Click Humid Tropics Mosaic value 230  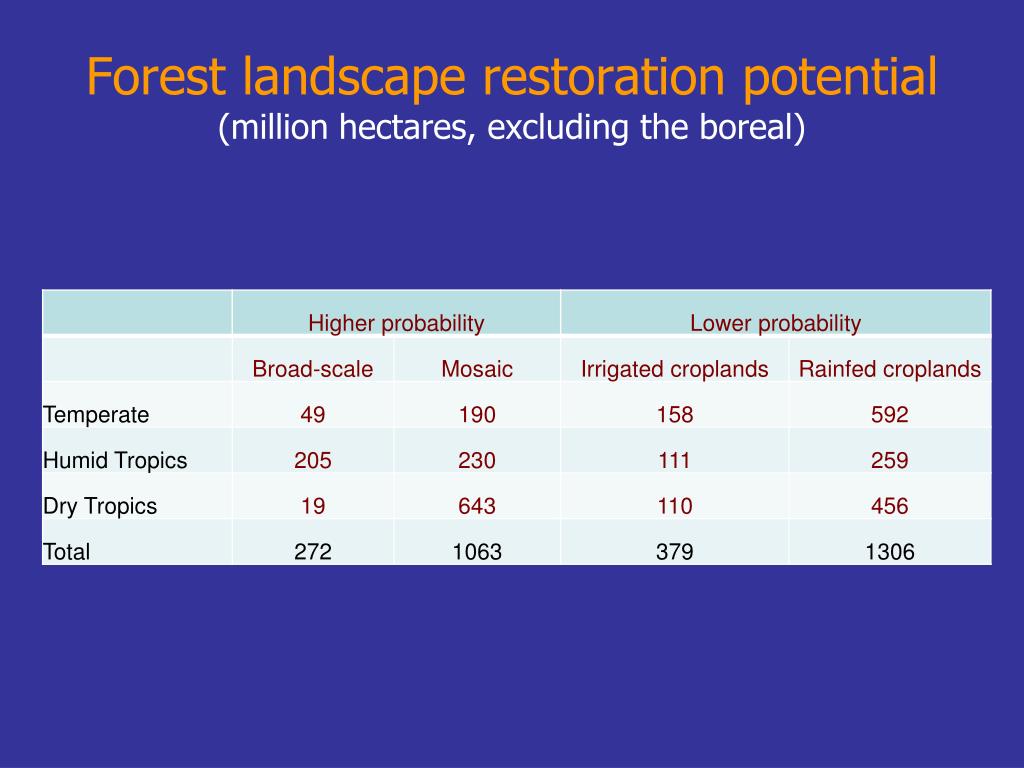(x=477, y=460)
